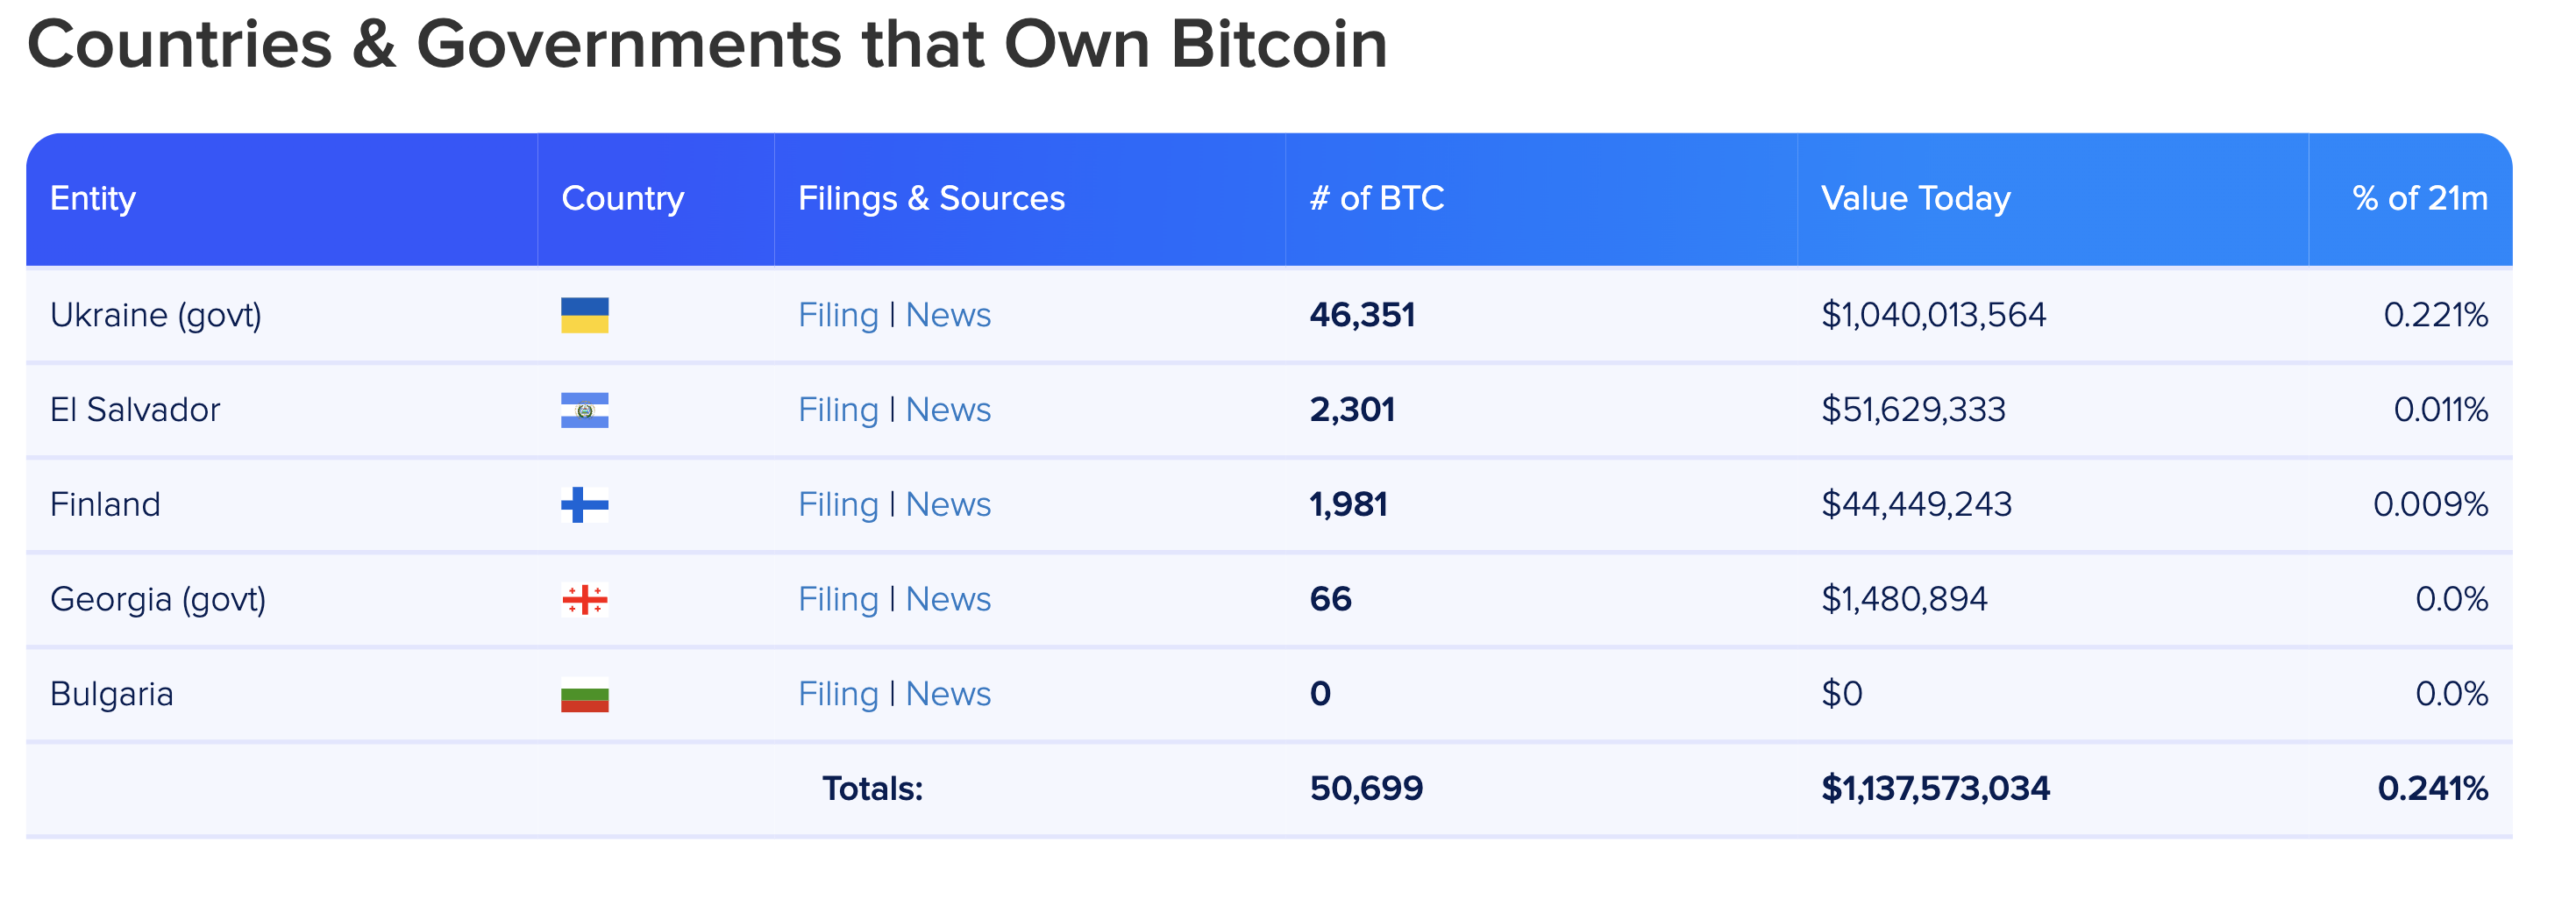The height and width of the screenshot is (921, 2576).
Task: Open the Filing link for Ukraine
Action: (838, 314)
